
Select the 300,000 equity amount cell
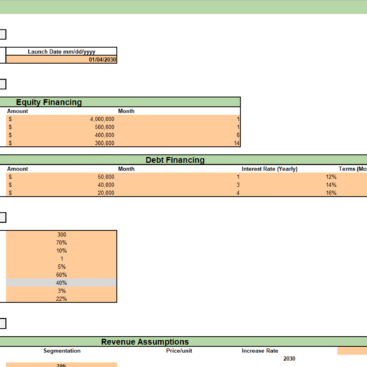[61, 143]
